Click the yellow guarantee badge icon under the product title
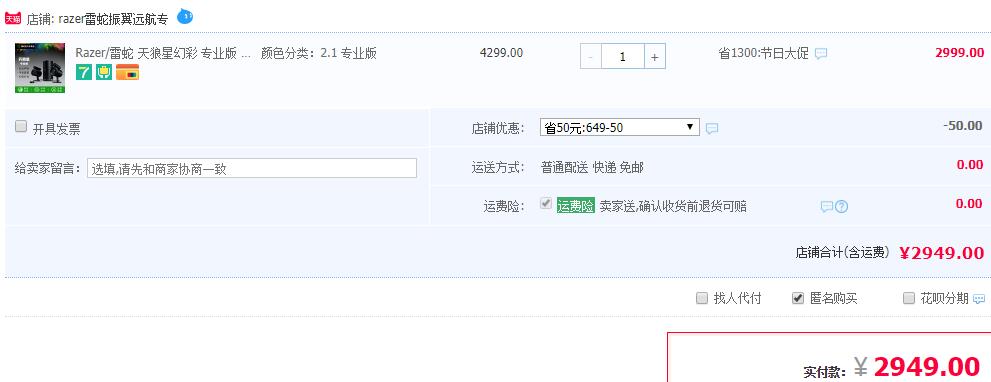The image size is (991, 382). [x=104, y=72]
